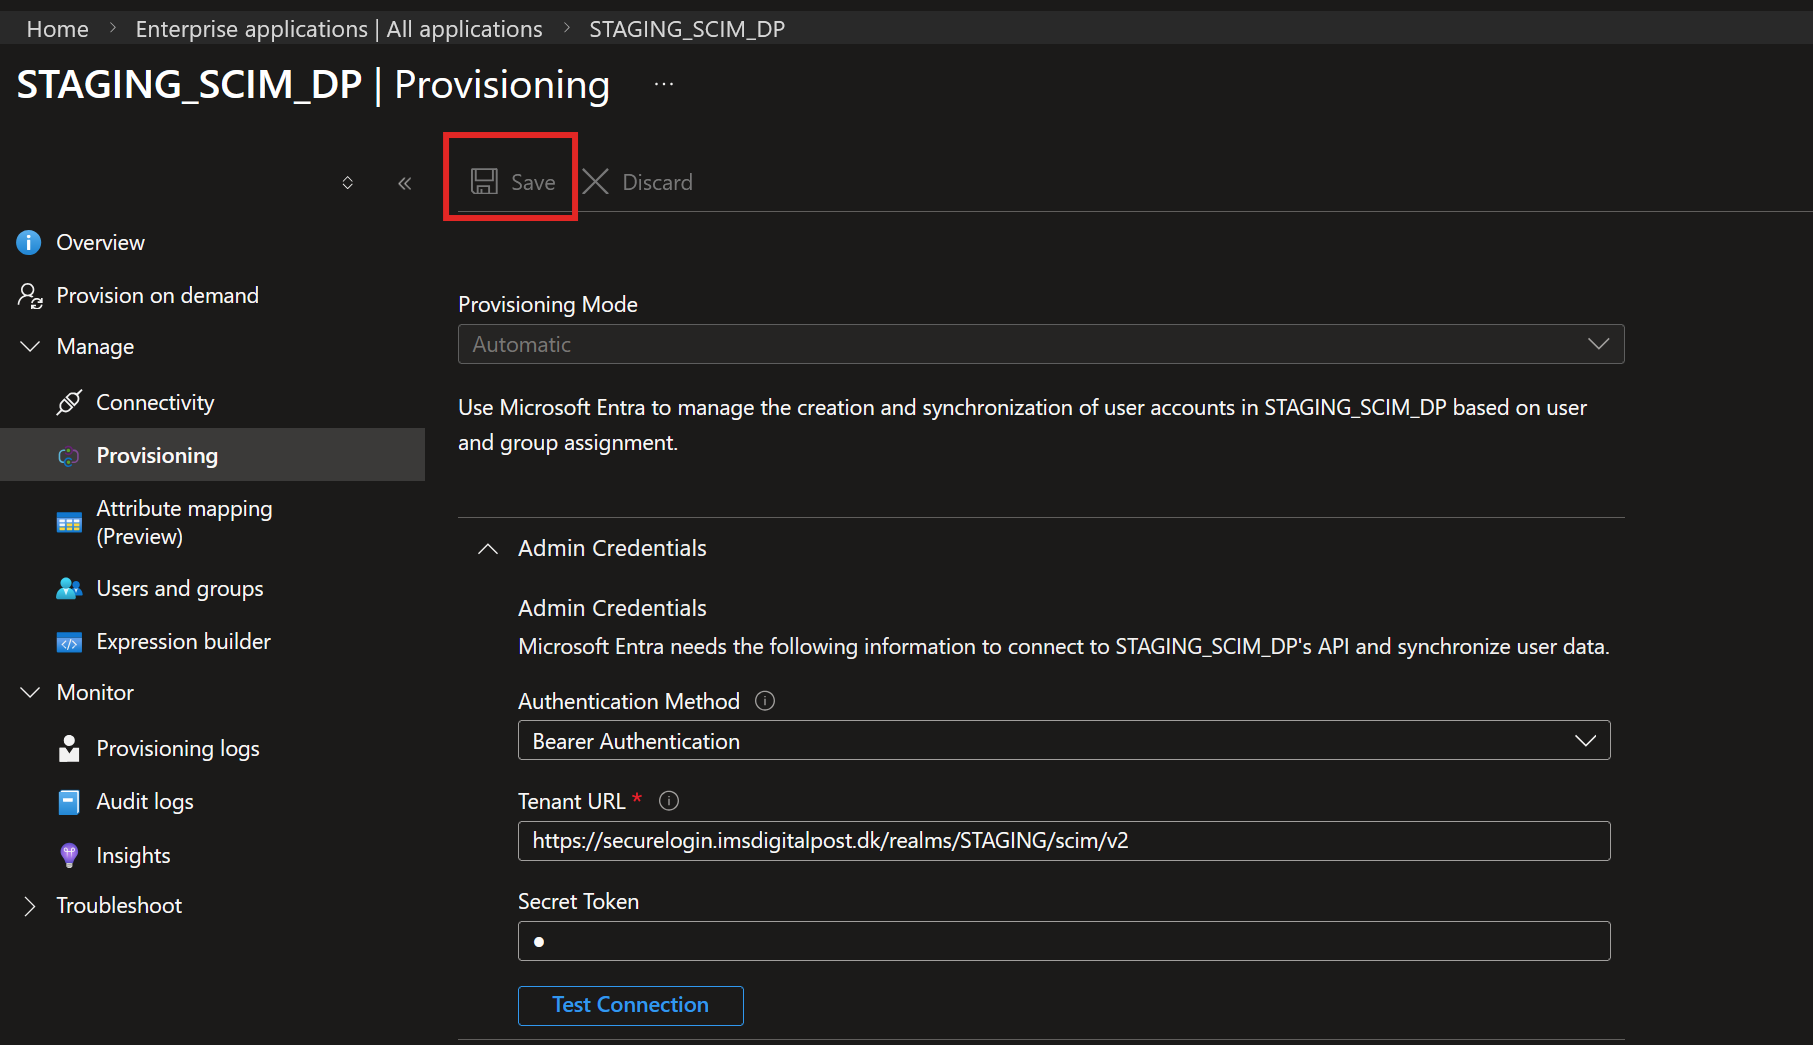Click the Admin Credentials section header

[x=612, y=548]
